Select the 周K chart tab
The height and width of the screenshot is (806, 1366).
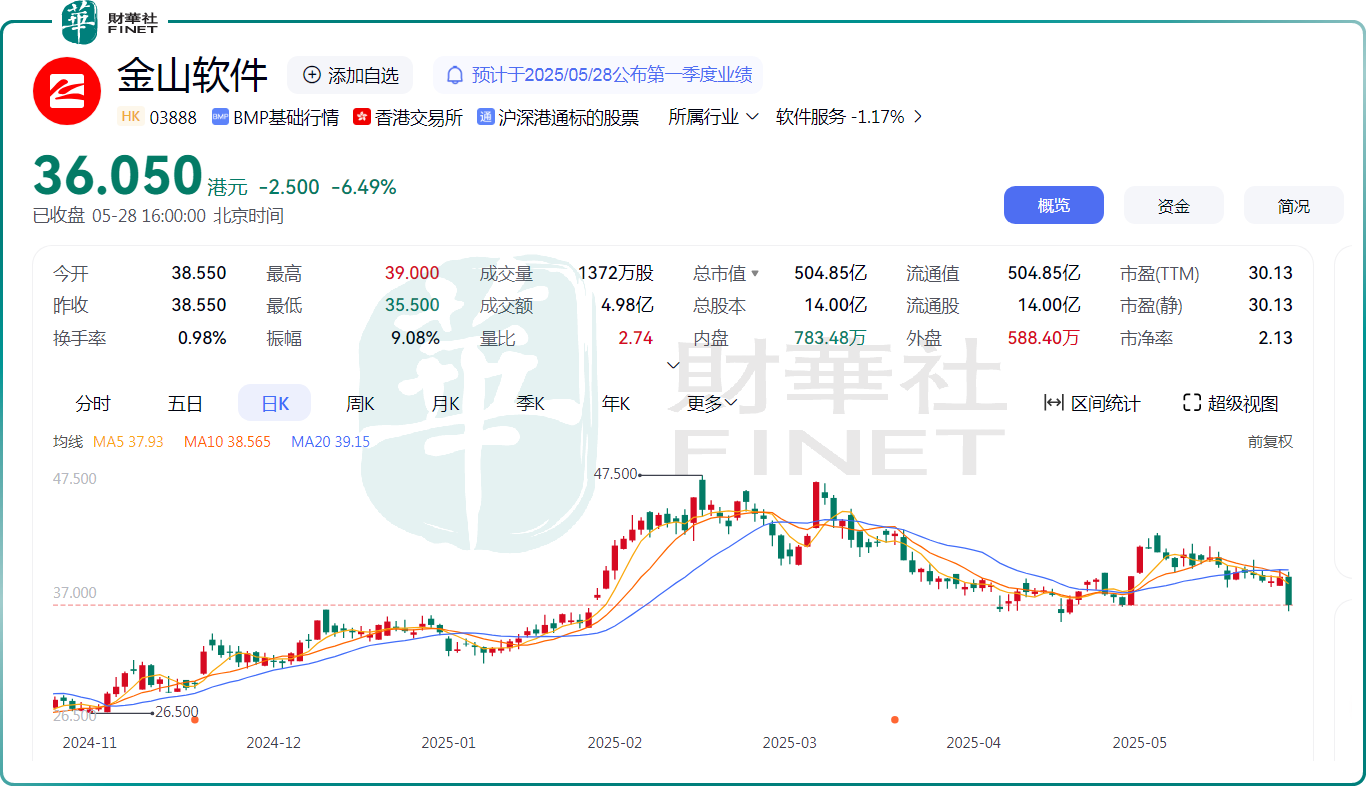[x=360, y=403]
